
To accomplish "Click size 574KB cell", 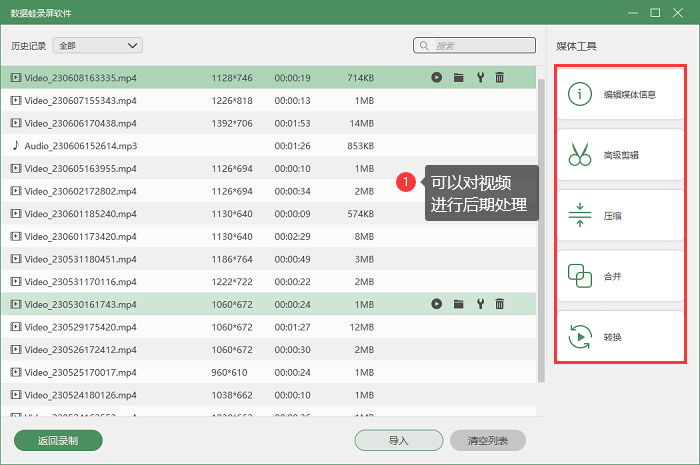I will tap(361, 214).
